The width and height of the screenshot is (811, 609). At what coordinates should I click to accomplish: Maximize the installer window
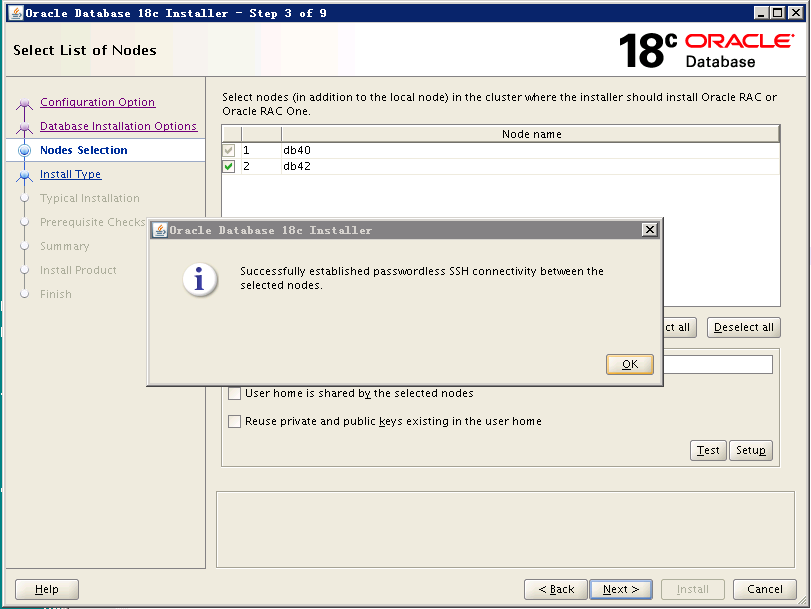[777, 13]
